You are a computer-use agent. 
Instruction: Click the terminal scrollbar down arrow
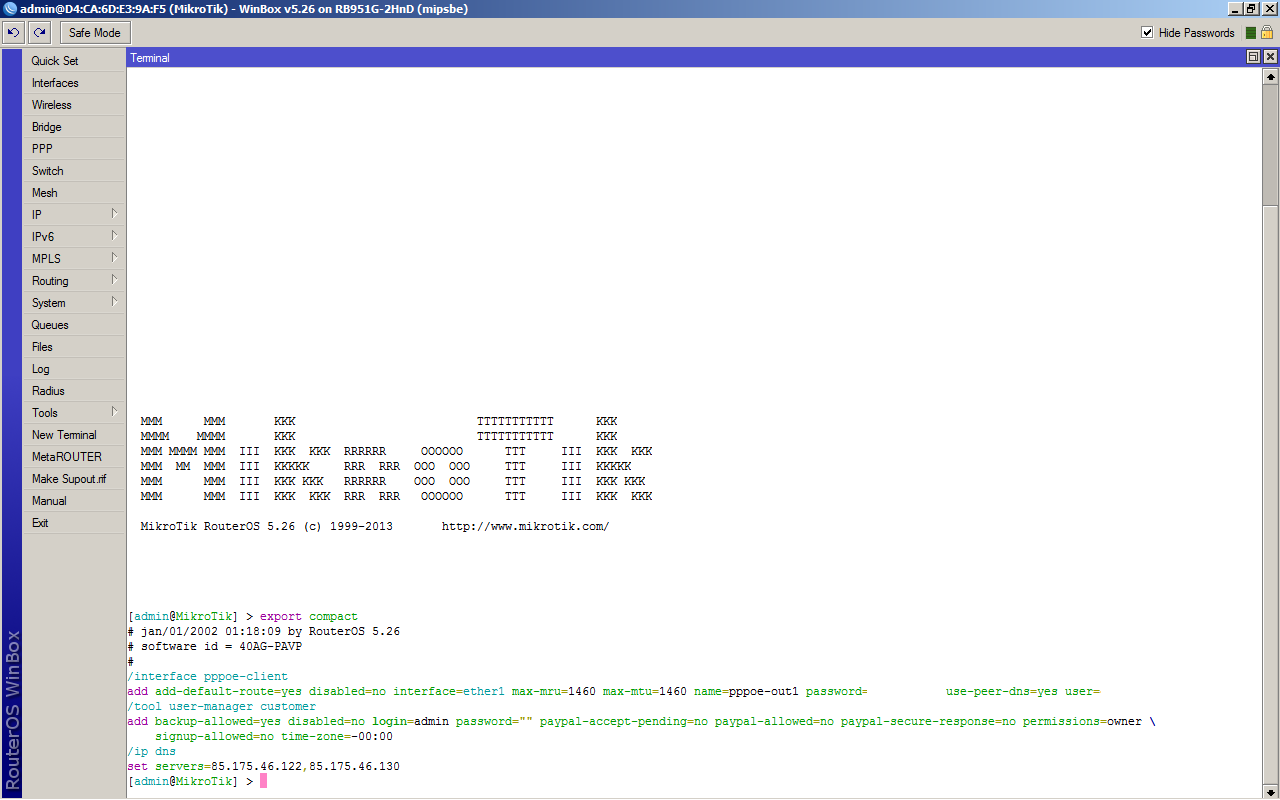point(1271,790)
